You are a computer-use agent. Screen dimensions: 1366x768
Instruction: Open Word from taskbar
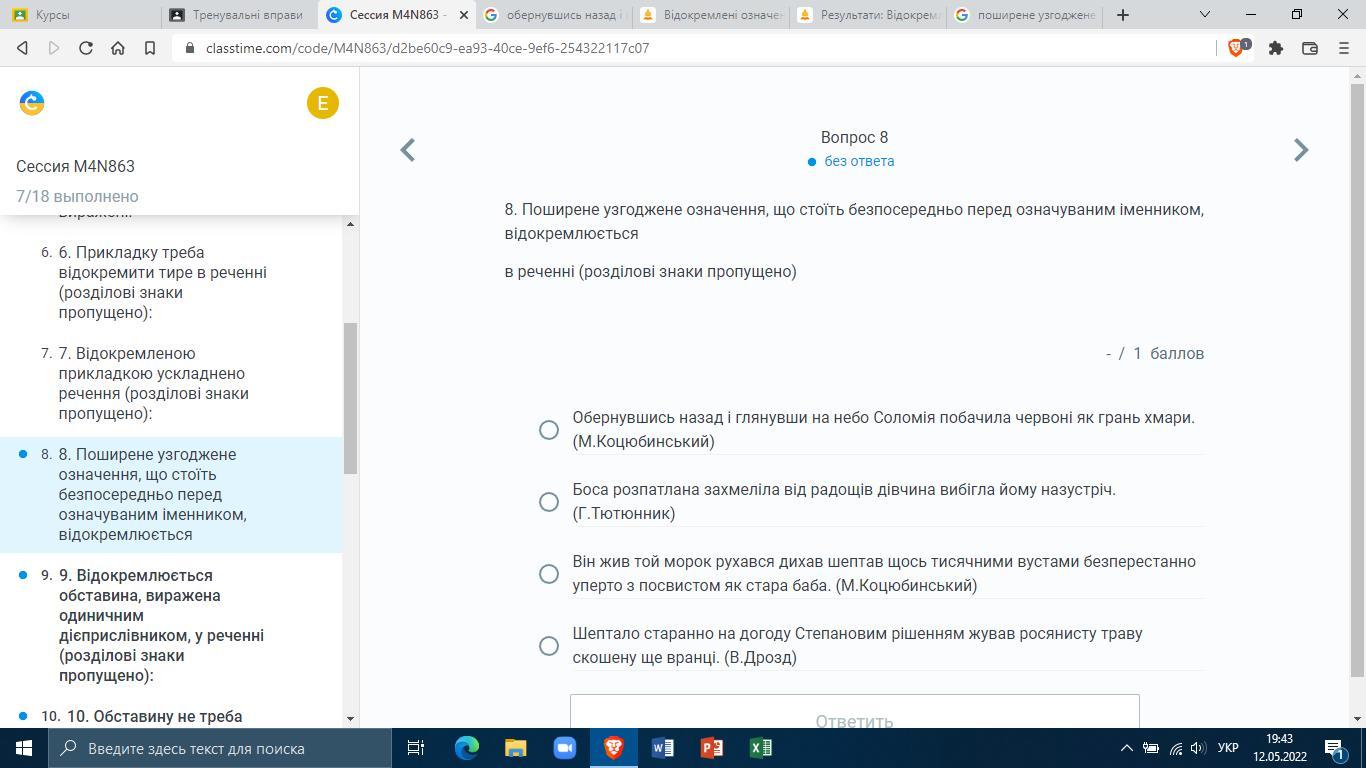click(x=662, y=748)
